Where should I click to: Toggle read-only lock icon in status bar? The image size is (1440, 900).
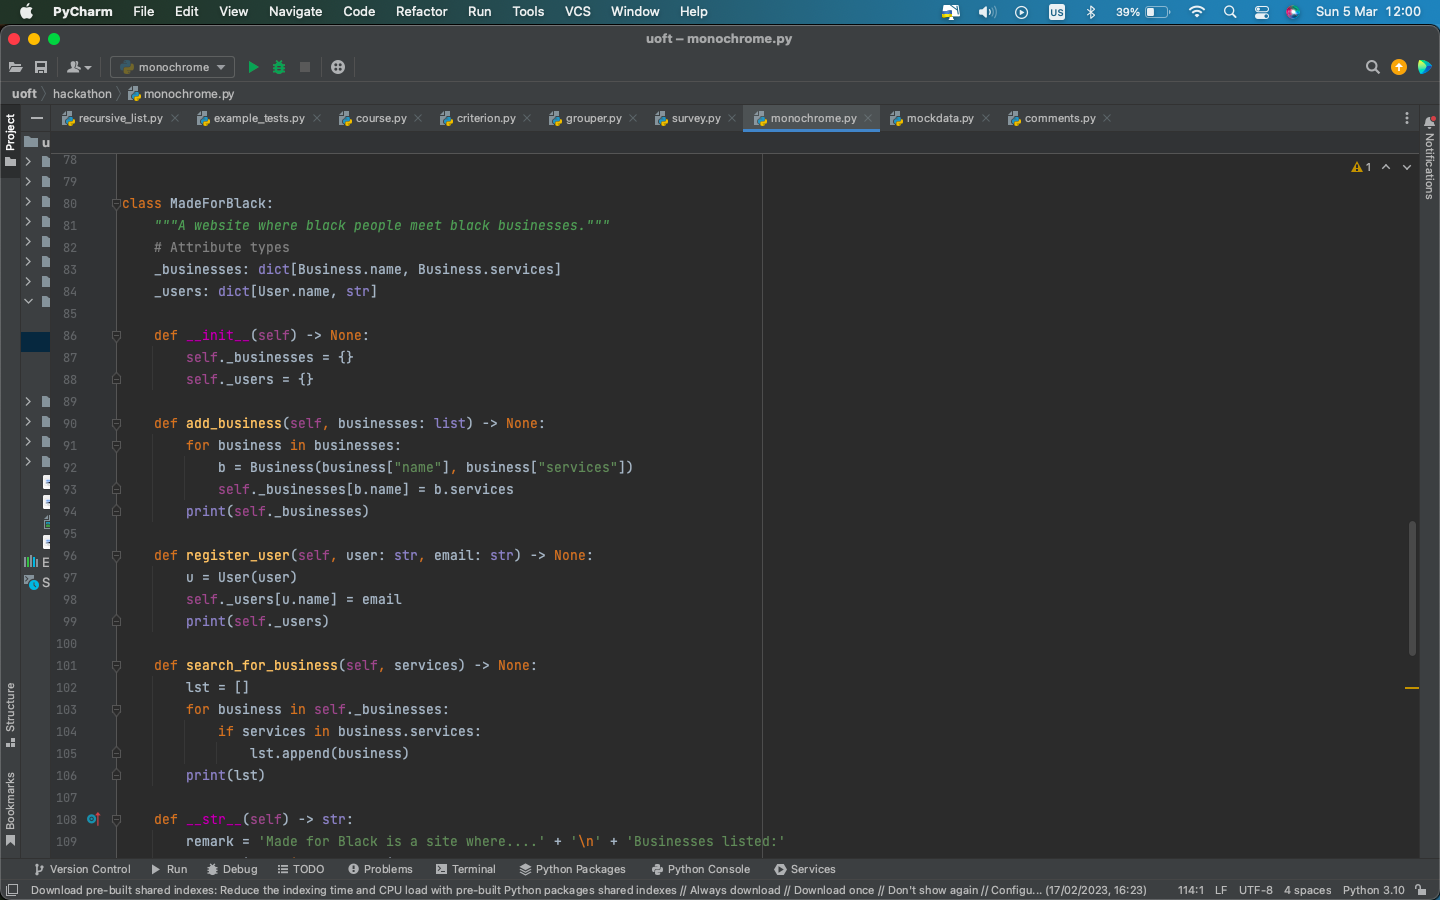pyautogui.click(x=1421, y=890)
